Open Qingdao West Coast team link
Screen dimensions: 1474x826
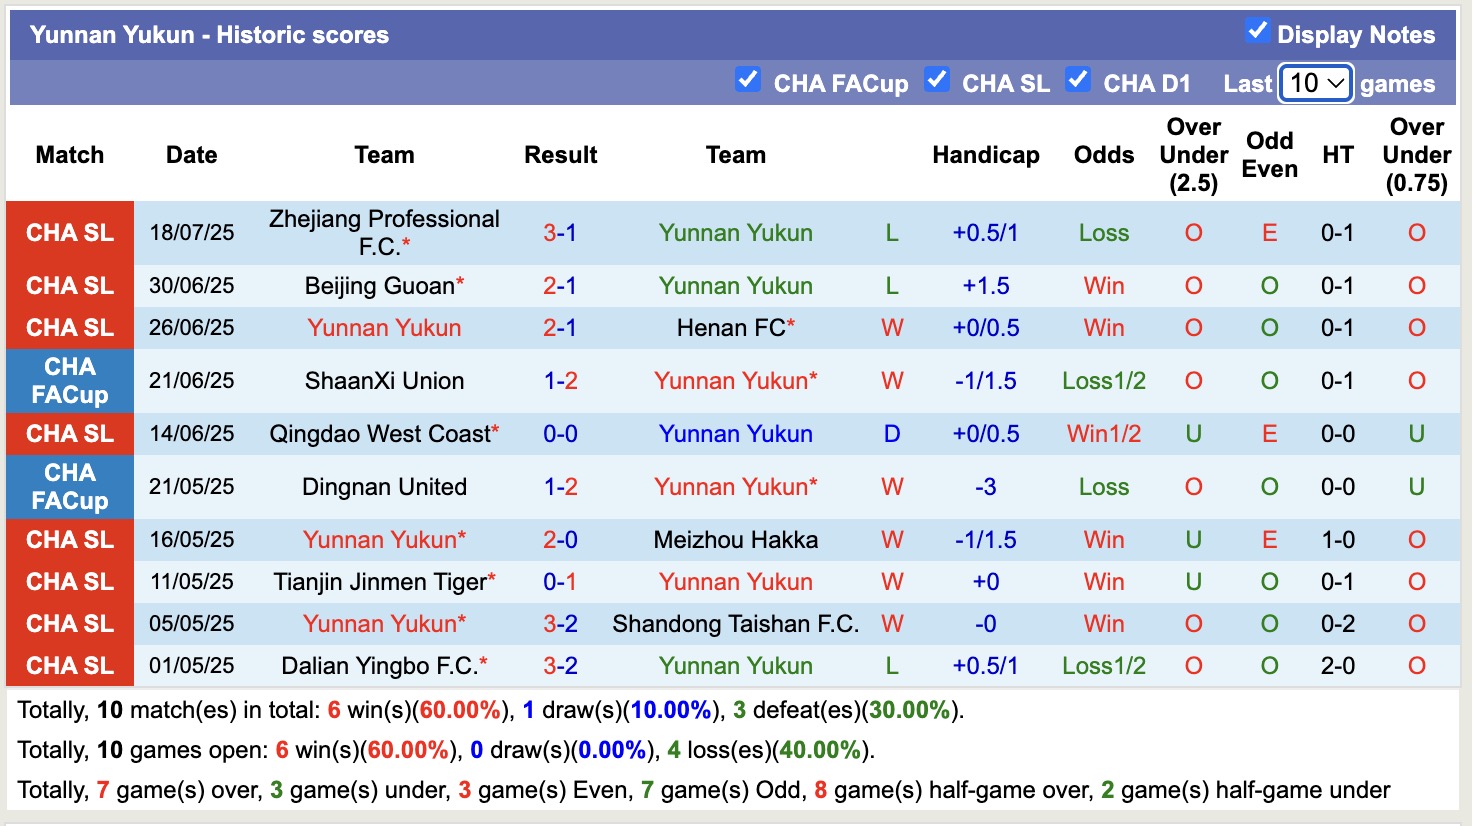(382, 433)
